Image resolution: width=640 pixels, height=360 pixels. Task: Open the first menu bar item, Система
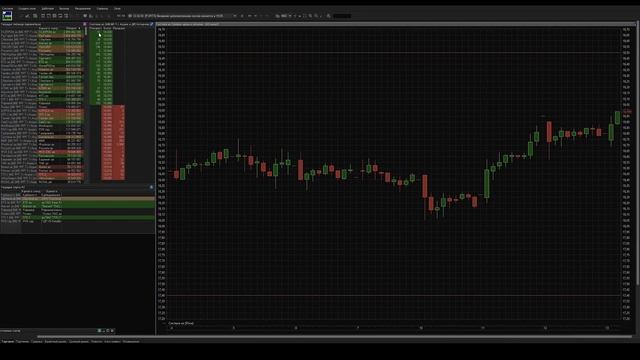click(7, 9)
